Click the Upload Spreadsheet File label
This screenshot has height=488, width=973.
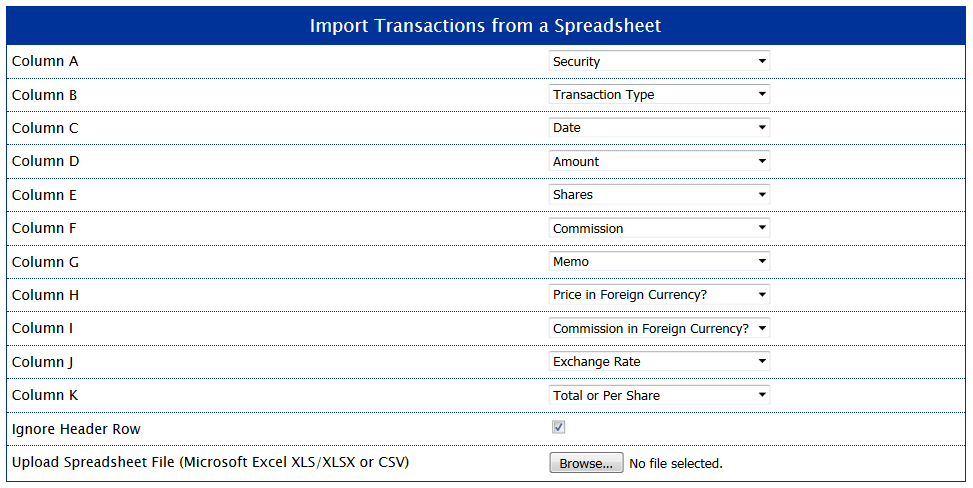tap(210, 463)
